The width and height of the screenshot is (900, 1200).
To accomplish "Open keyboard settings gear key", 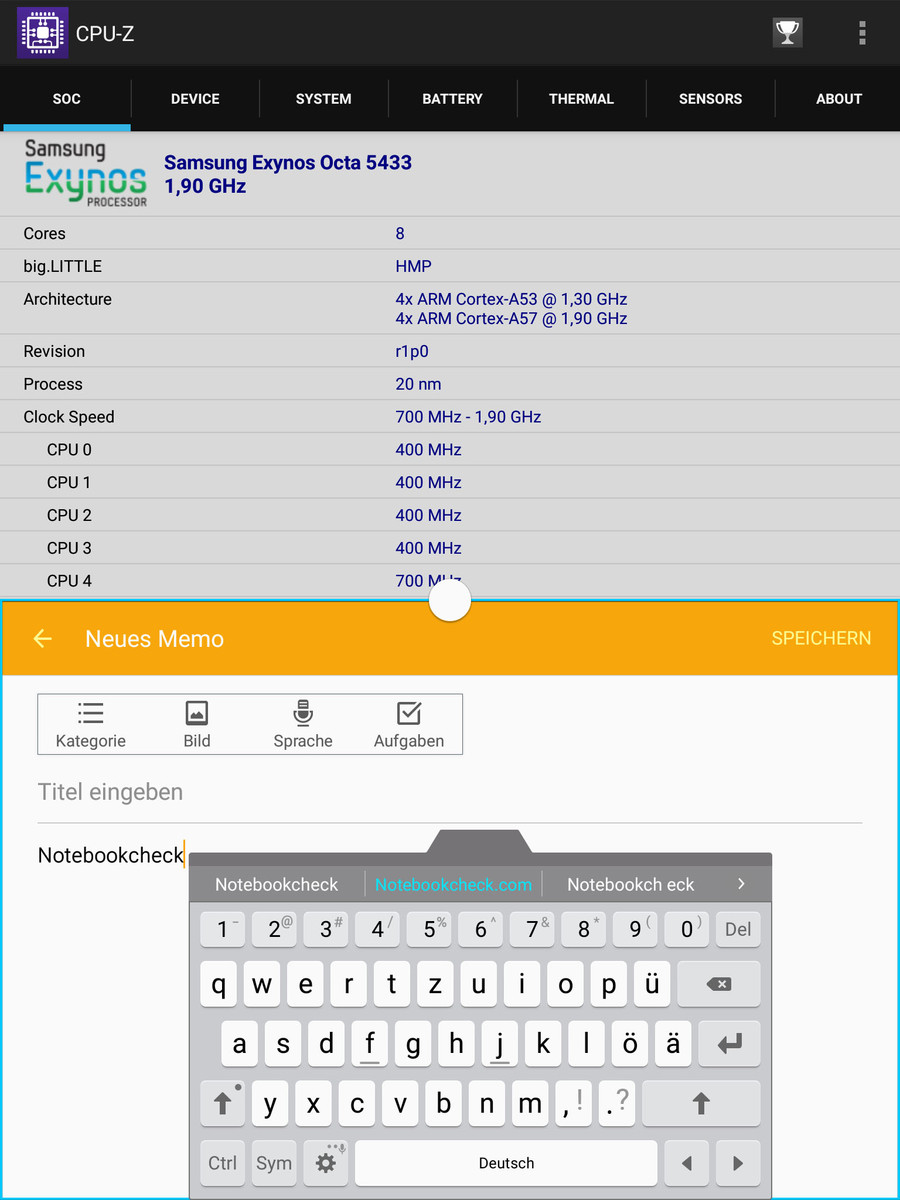I will click(325, 1163).
